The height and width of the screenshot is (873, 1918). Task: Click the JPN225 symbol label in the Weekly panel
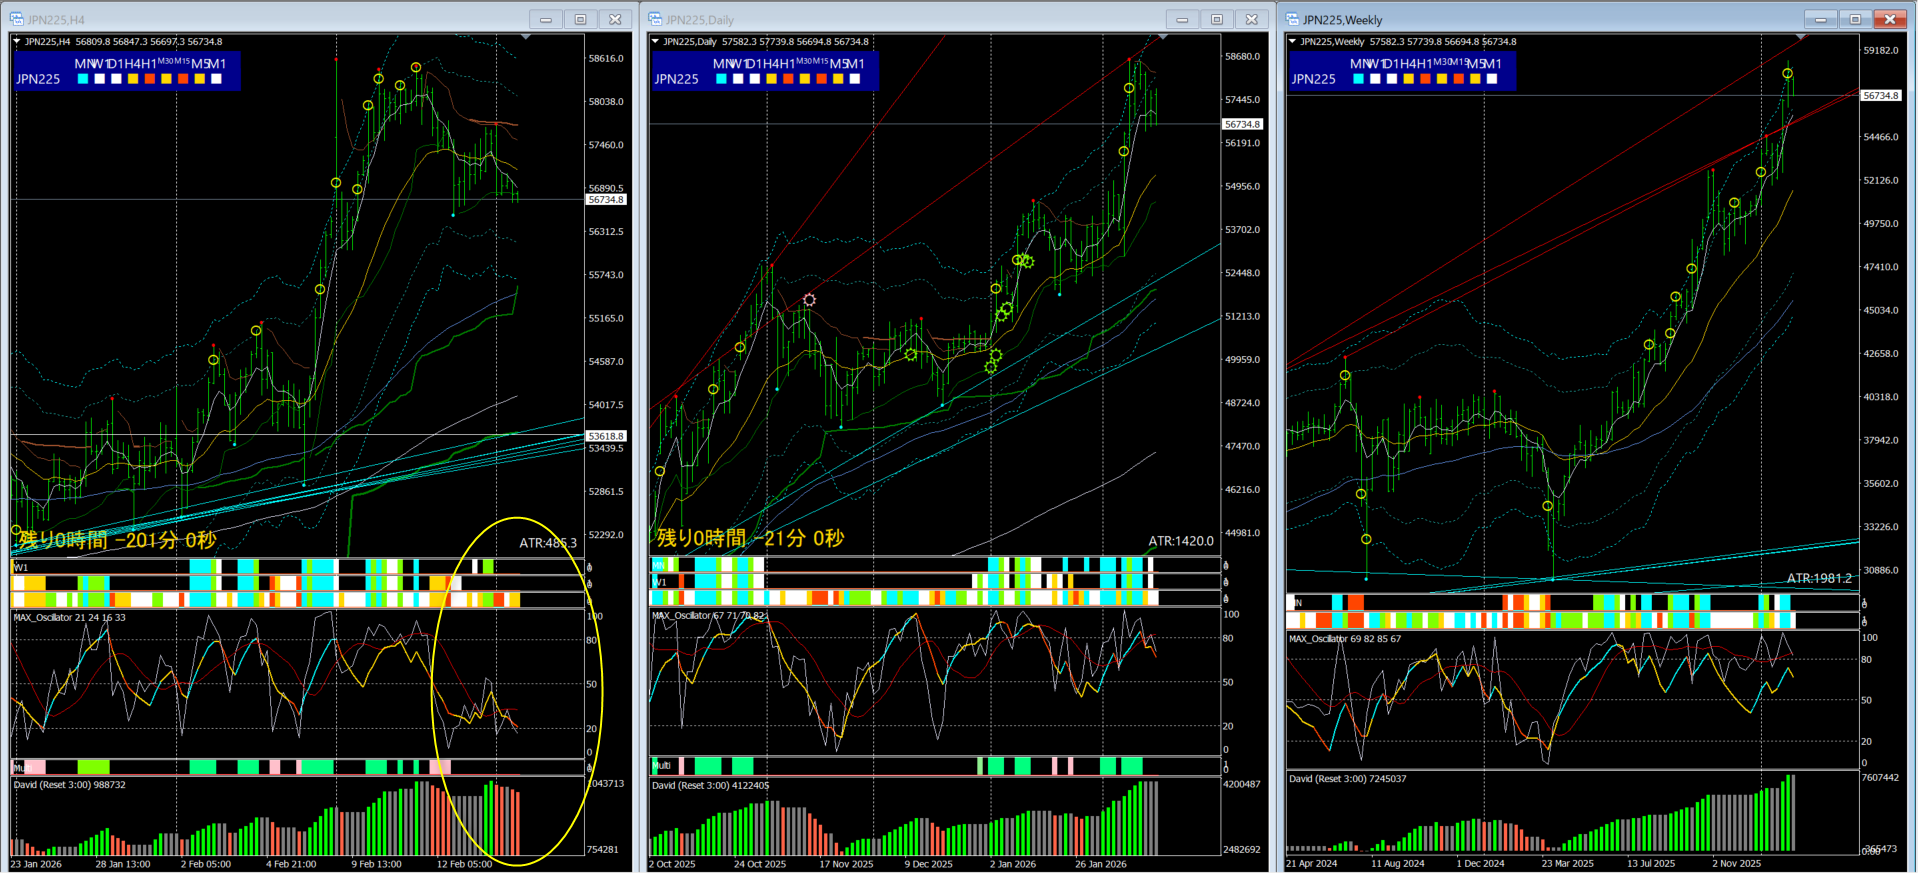click(x=1313, y=79)
